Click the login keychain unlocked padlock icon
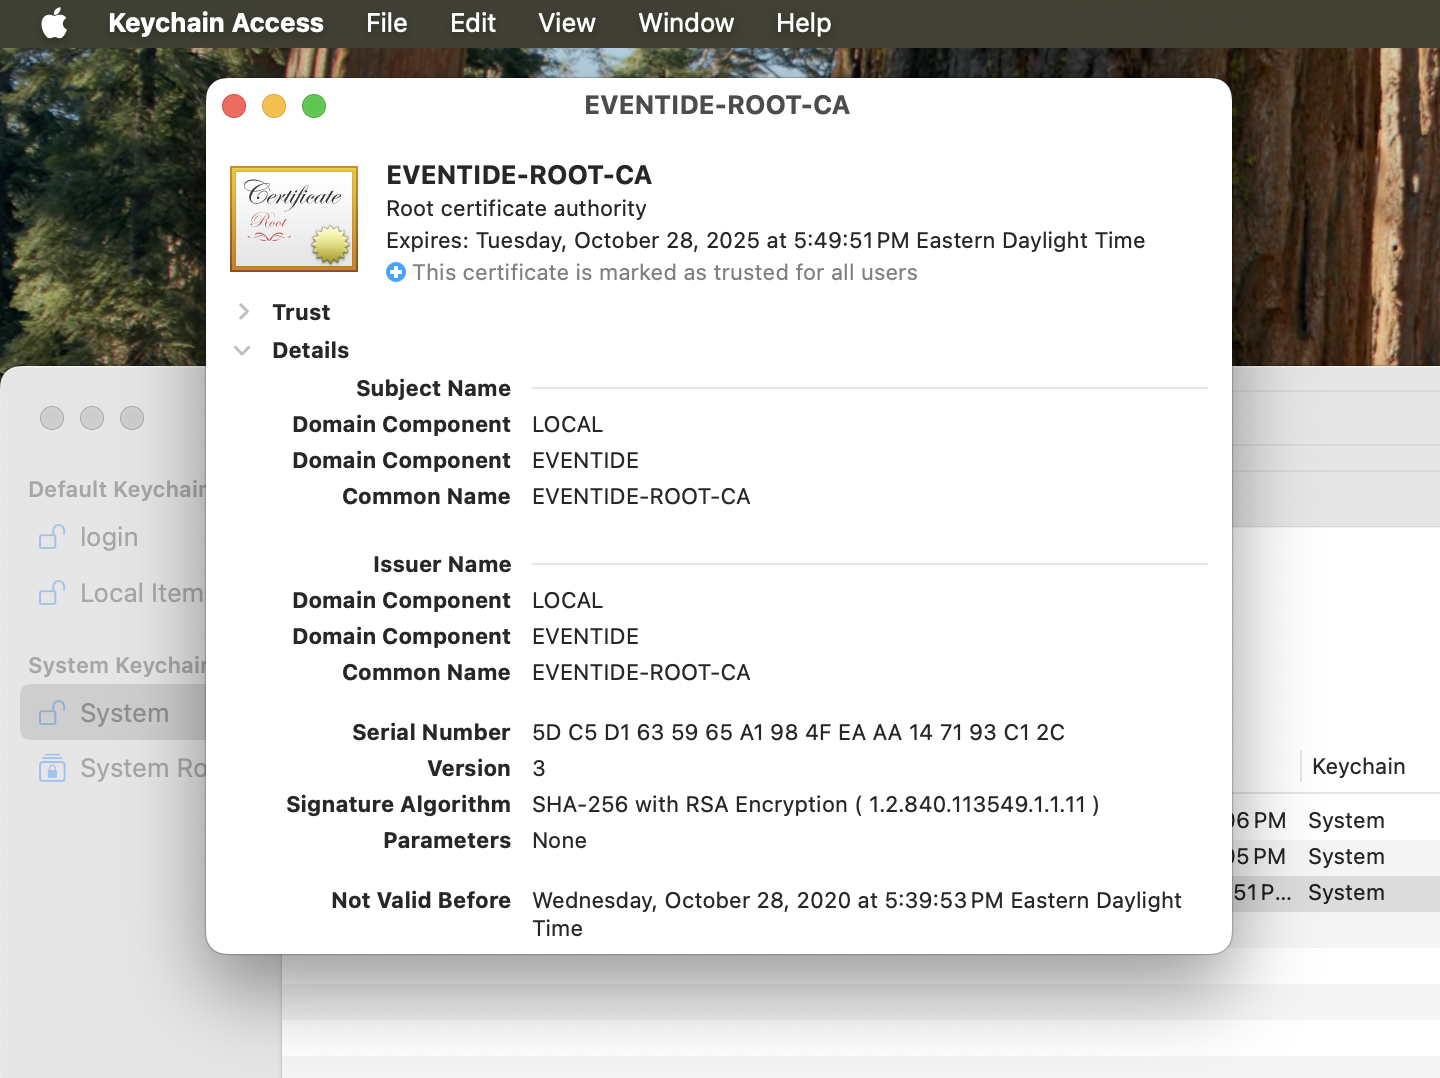Image resolution: width=1440 pixels, height=1078 pixels. click(x=52, y=537)
